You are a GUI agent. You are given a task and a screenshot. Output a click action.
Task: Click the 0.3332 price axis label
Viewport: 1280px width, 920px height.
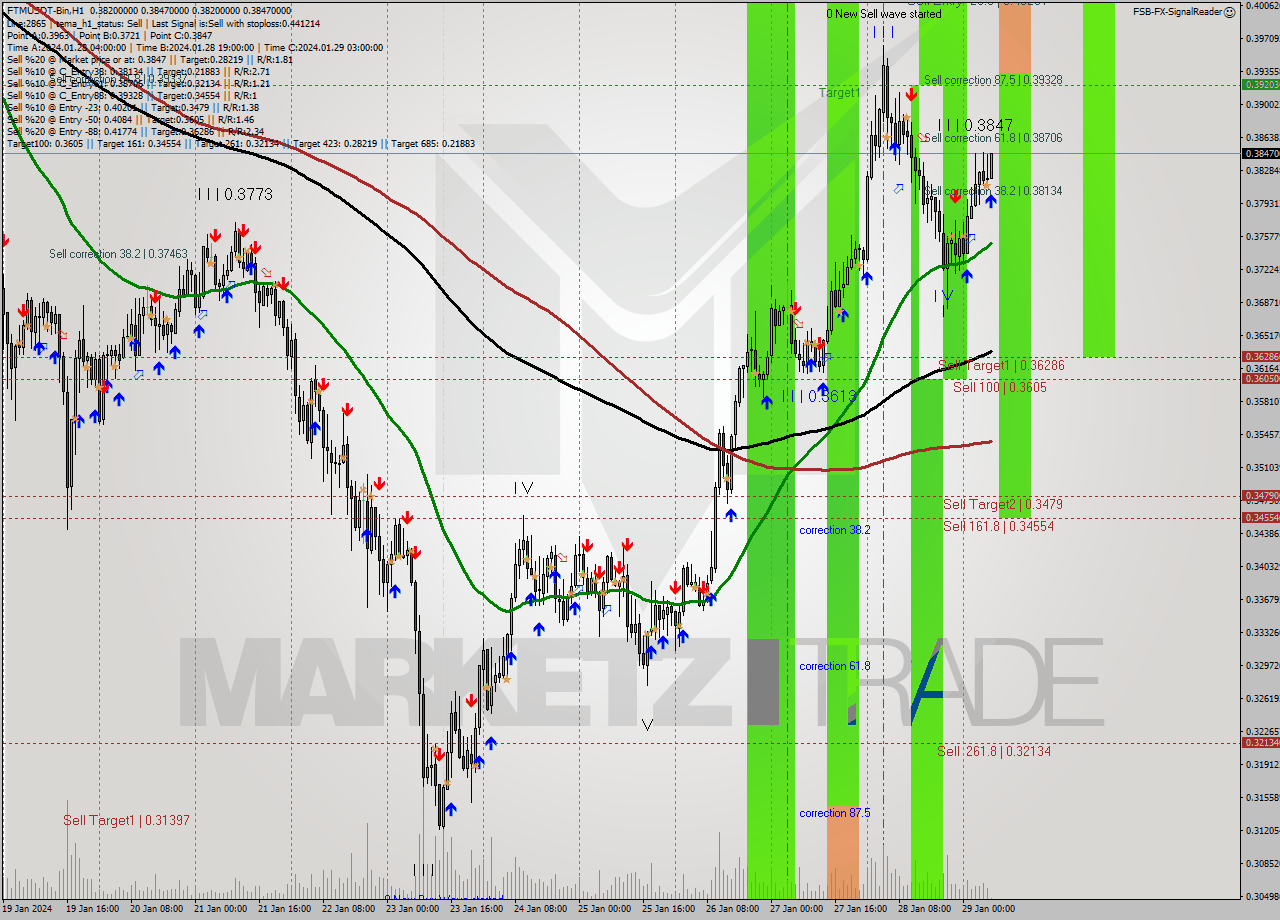1261,633
